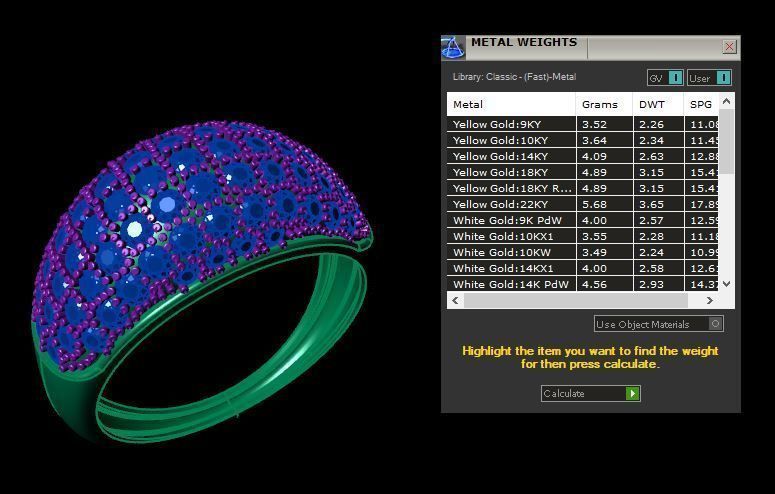This screenshot has height=494, width=775.
Task: Click the horizontal scrollbar thumb
Action: pos(576,300)
